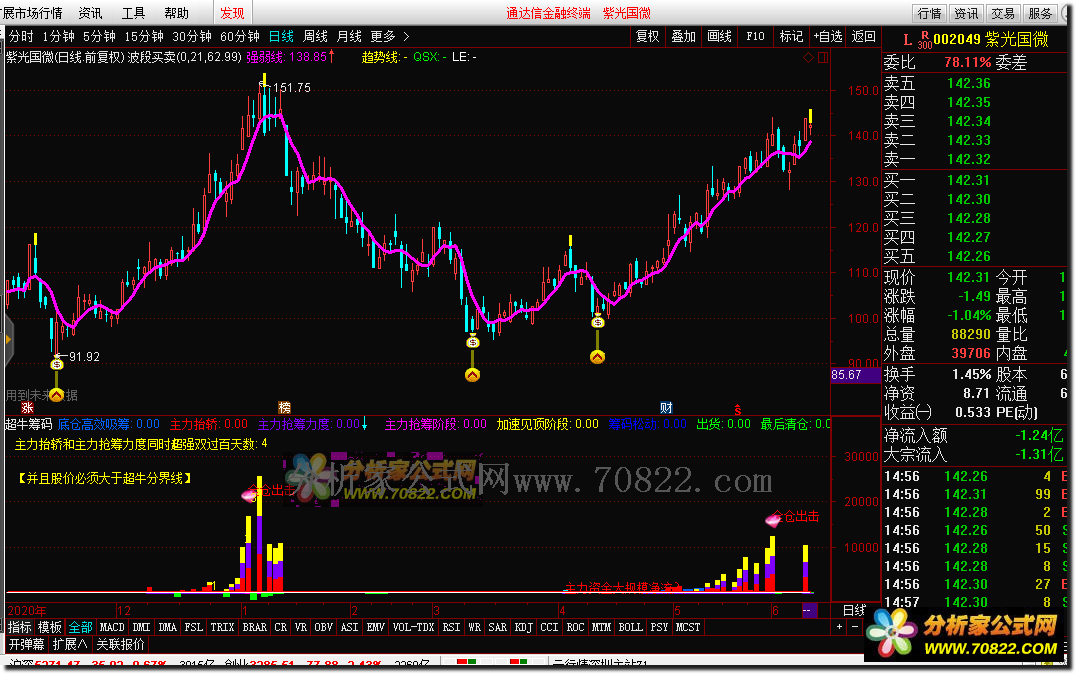The image size is (1077, 674).
Task: Click the 服务 button at top right
Action: [1040, 13]
